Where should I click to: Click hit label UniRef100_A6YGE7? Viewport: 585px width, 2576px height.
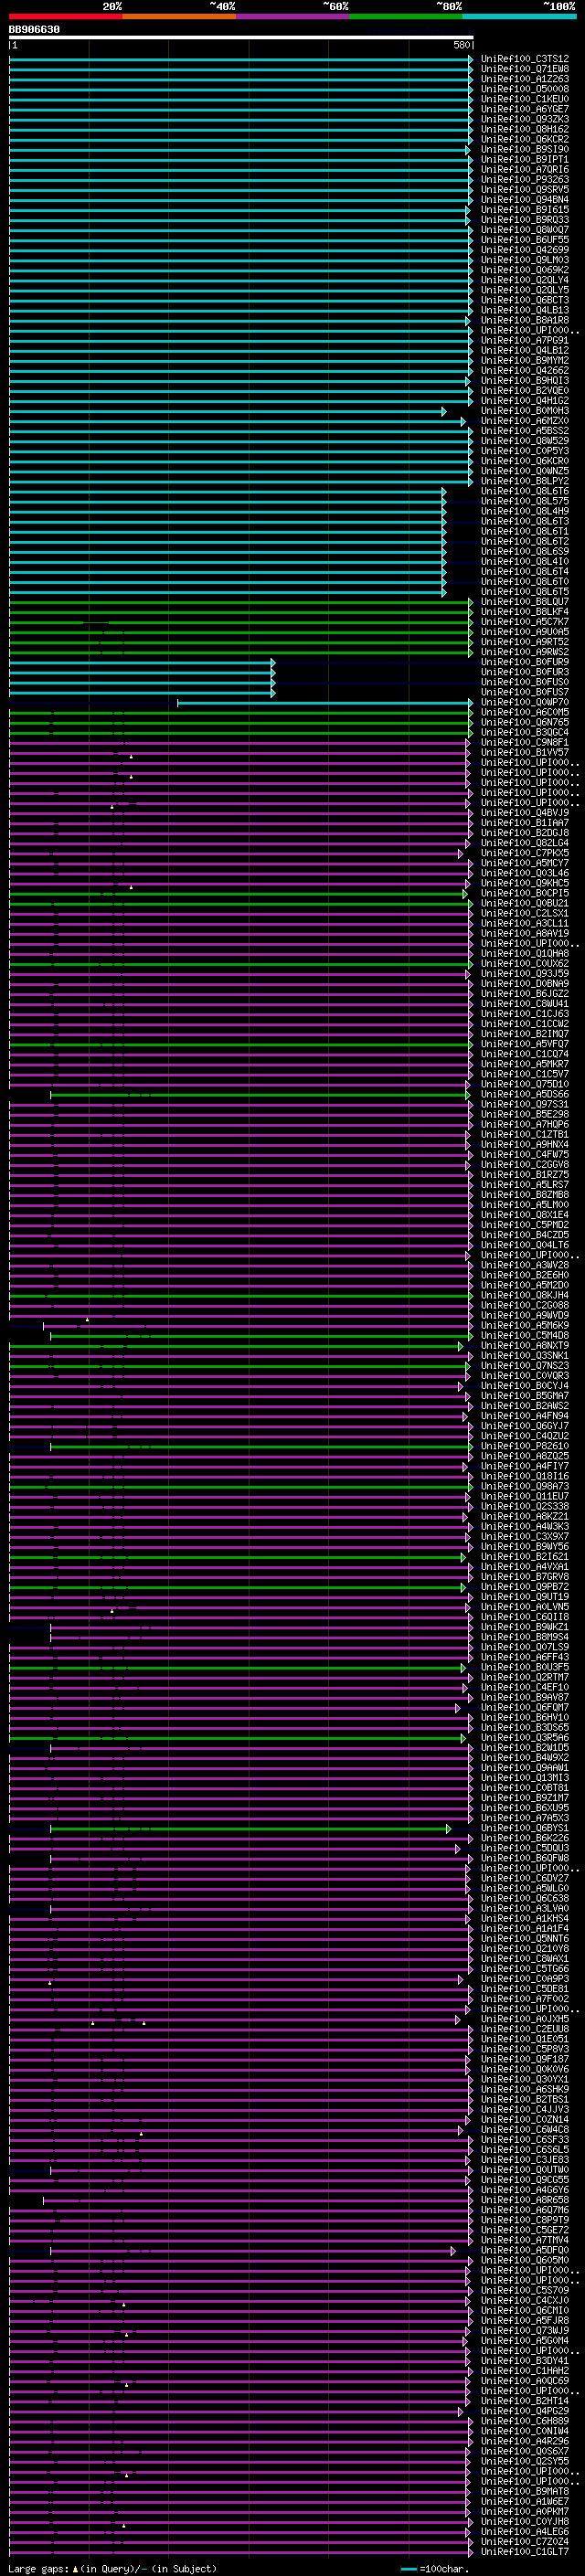coord(525,109)
